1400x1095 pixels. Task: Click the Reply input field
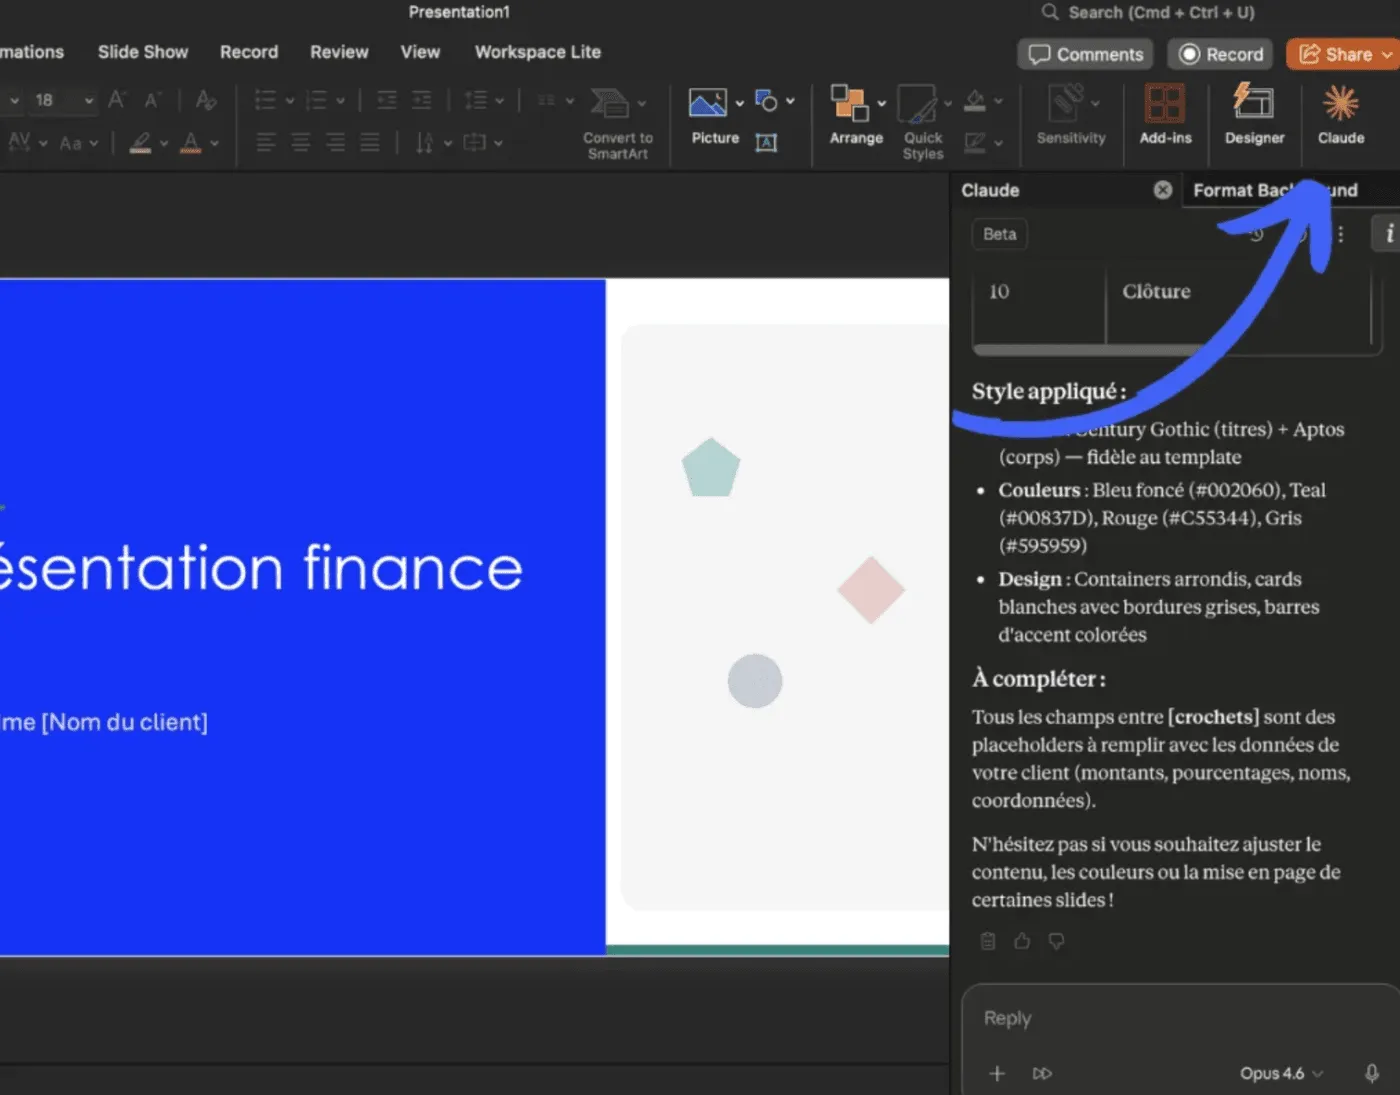coord(1180,1018)
